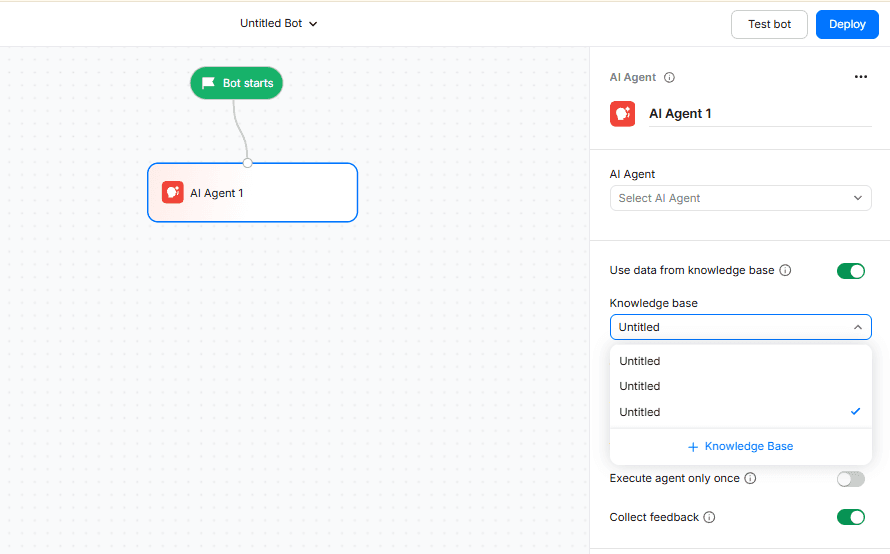Click info icon beside Use data from knowledge base

pos(785,270)
